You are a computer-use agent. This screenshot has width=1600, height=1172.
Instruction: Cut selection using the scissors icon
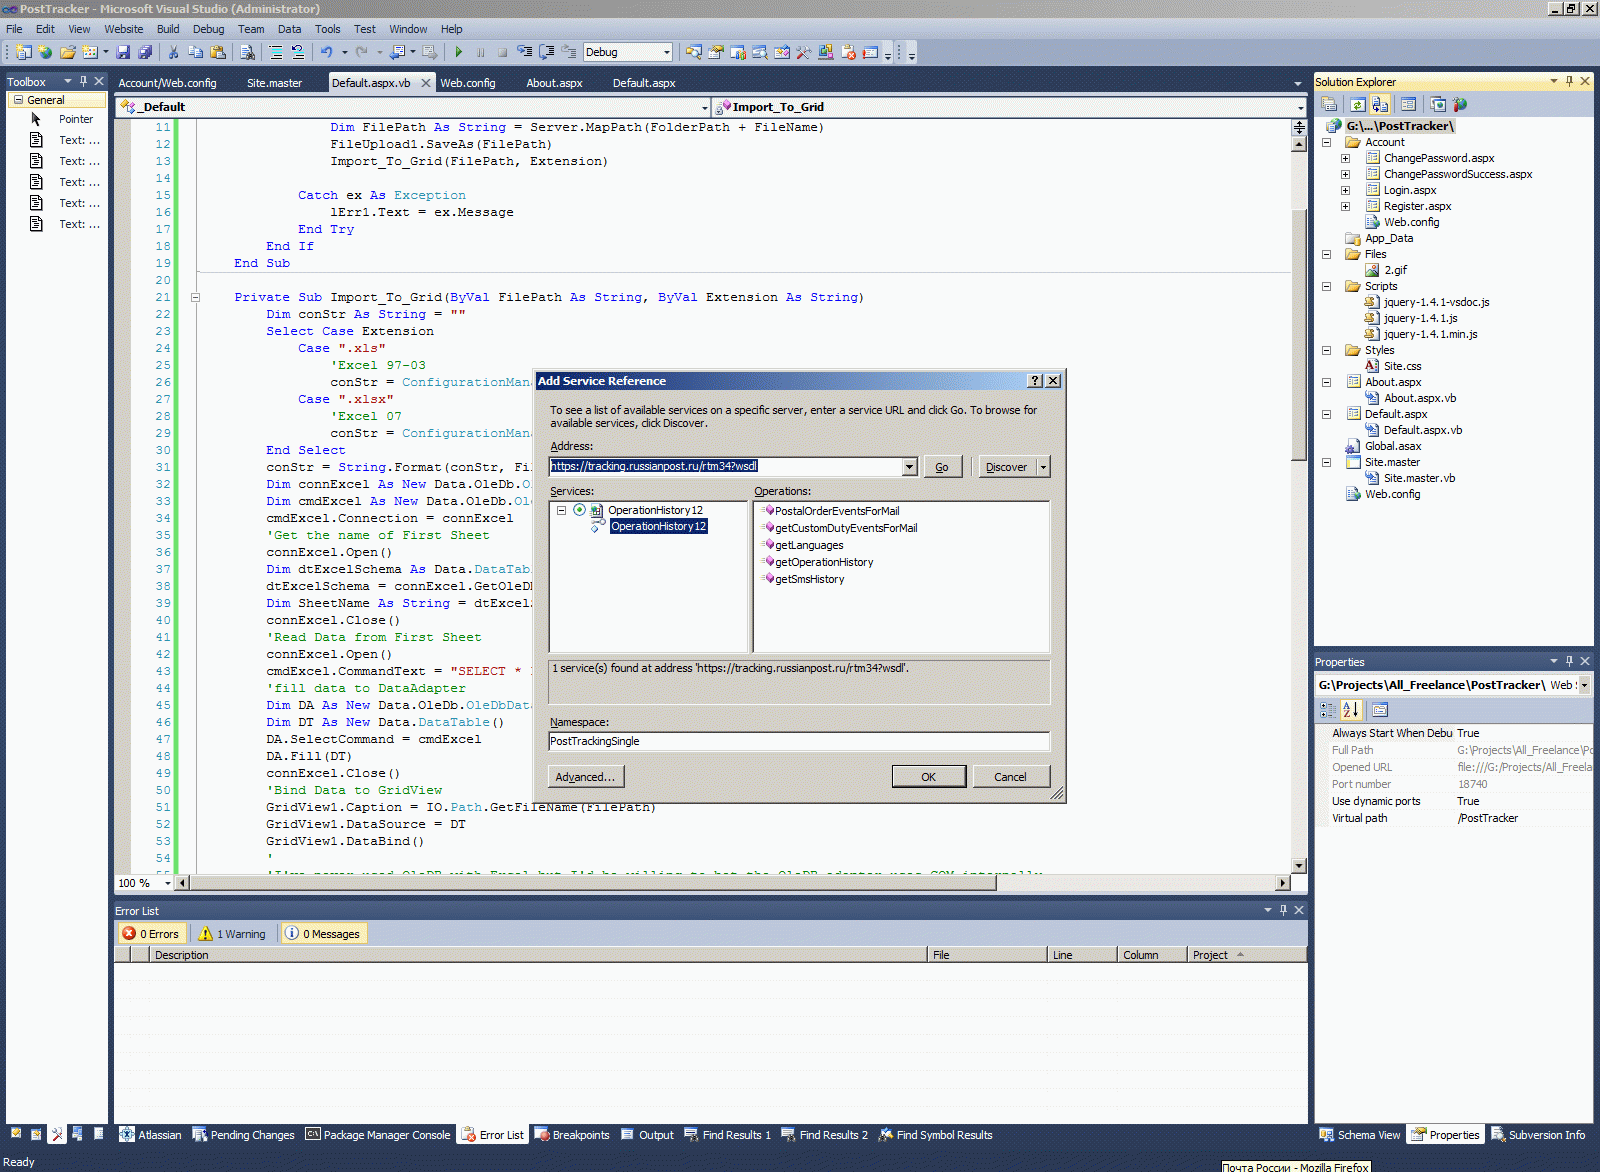tap(173, 52)
